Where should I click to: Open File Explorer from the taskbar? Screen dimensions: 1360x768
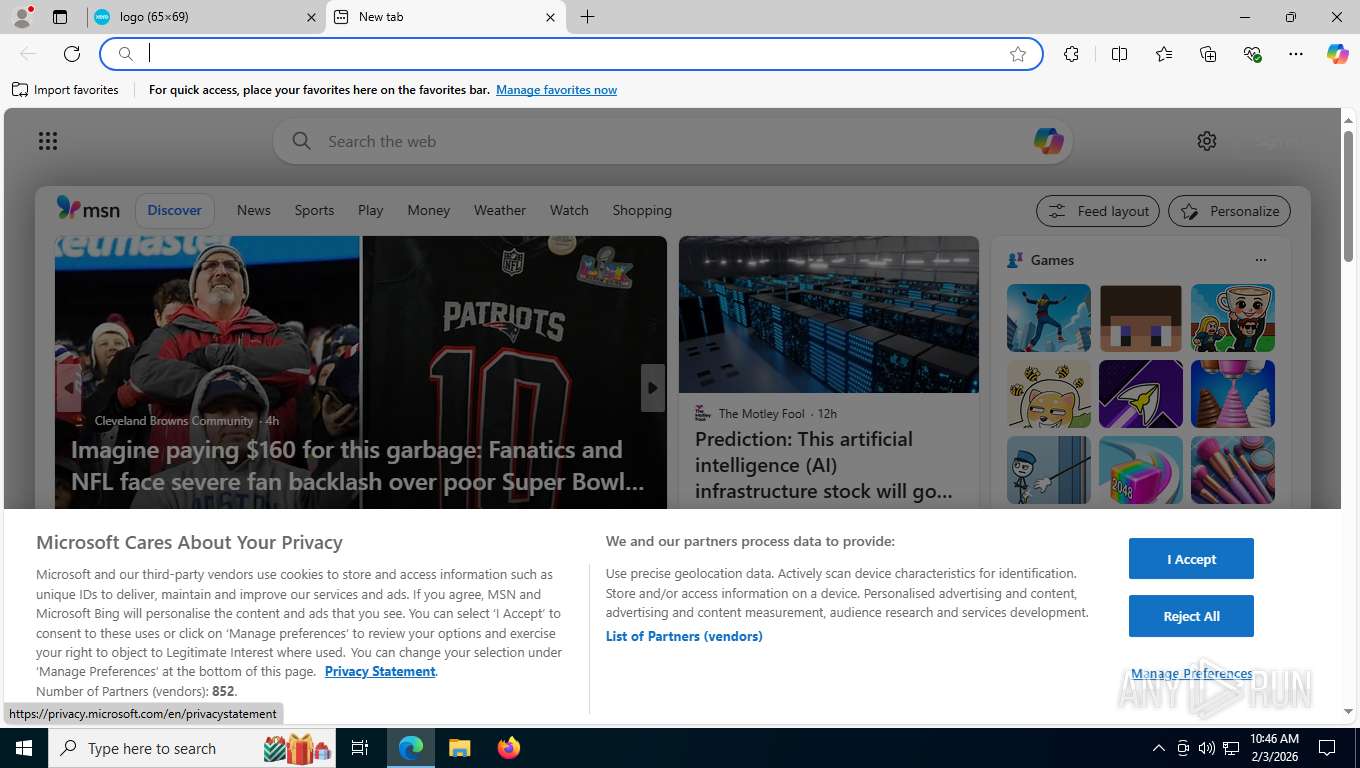coord(459,748)
